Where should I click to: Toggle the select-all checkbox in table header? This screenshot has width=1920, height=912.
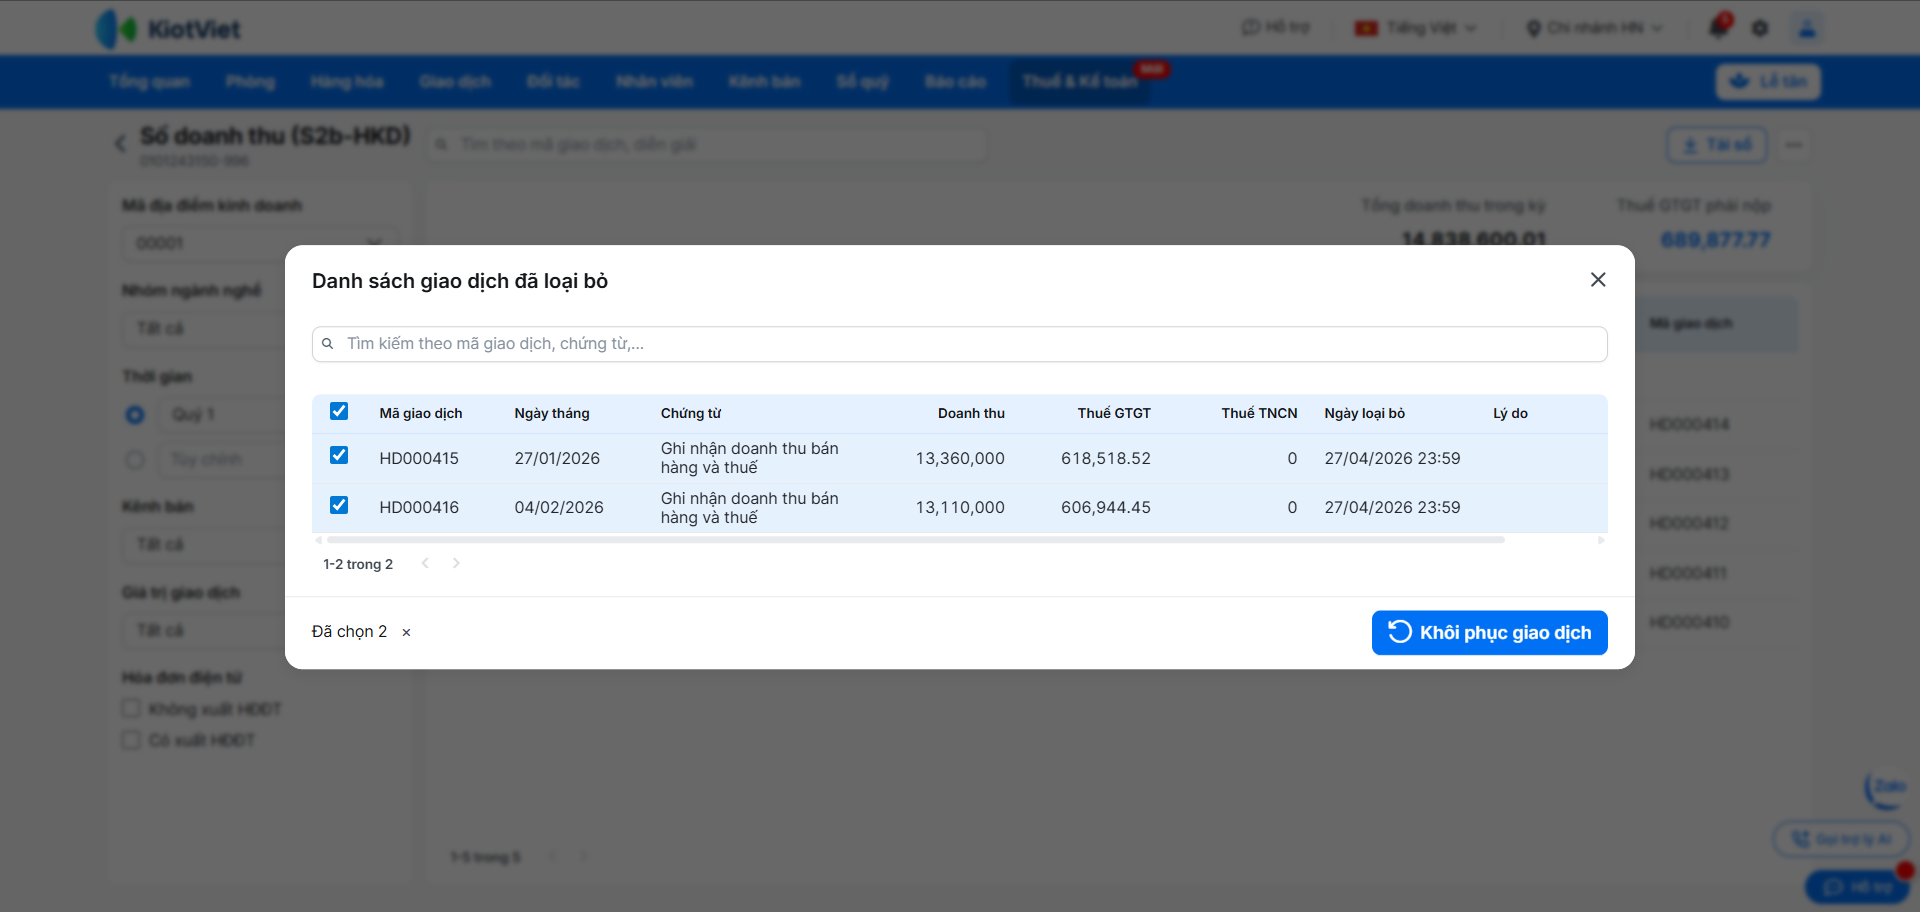tap(339, 412)
